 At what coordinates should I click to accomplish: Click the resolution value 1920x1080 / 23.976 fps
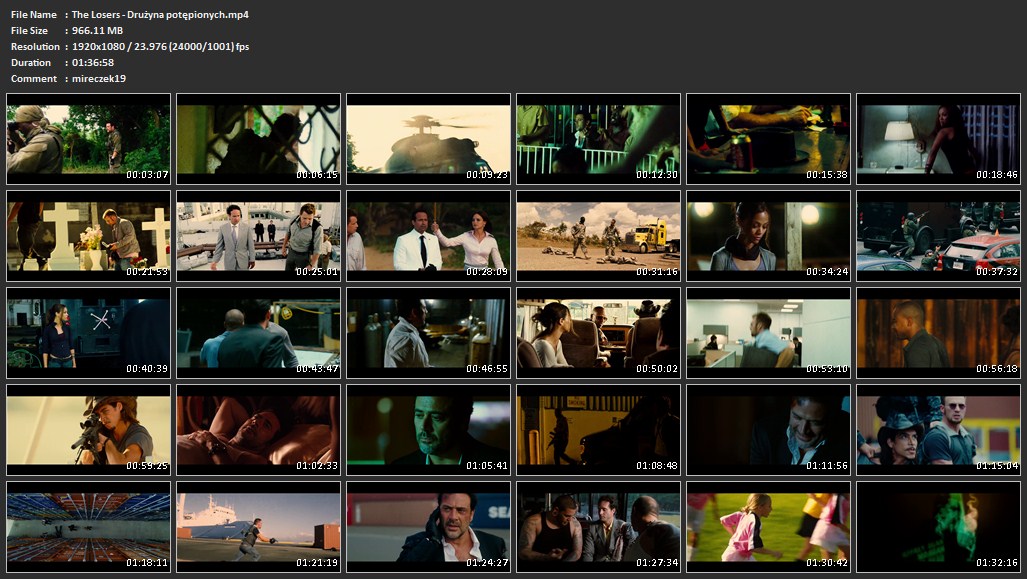tap(160, 47)
